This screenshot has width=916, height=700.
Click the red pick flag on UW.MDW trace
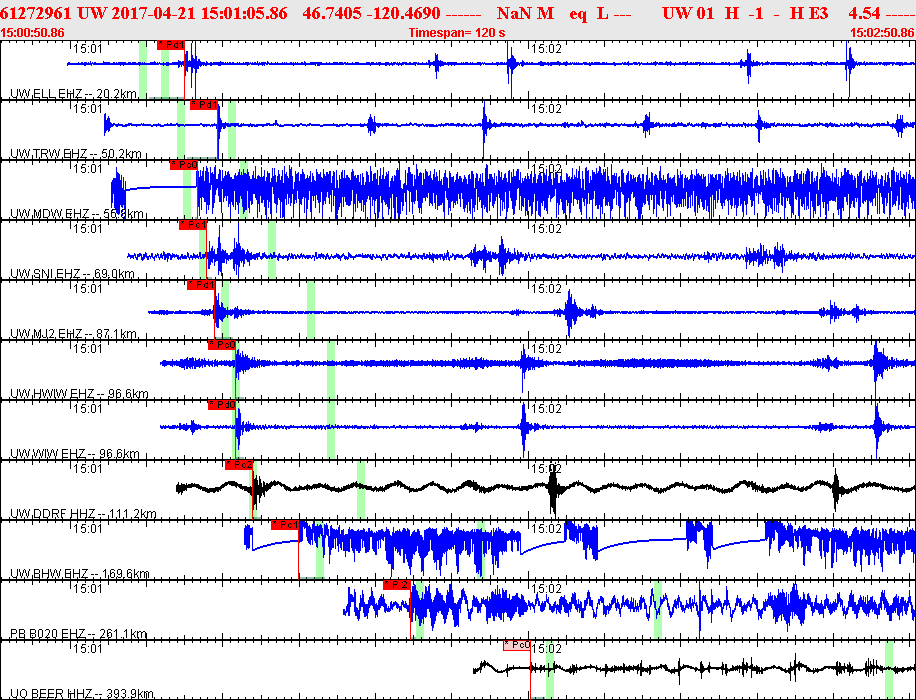click(x=183, y=165)
